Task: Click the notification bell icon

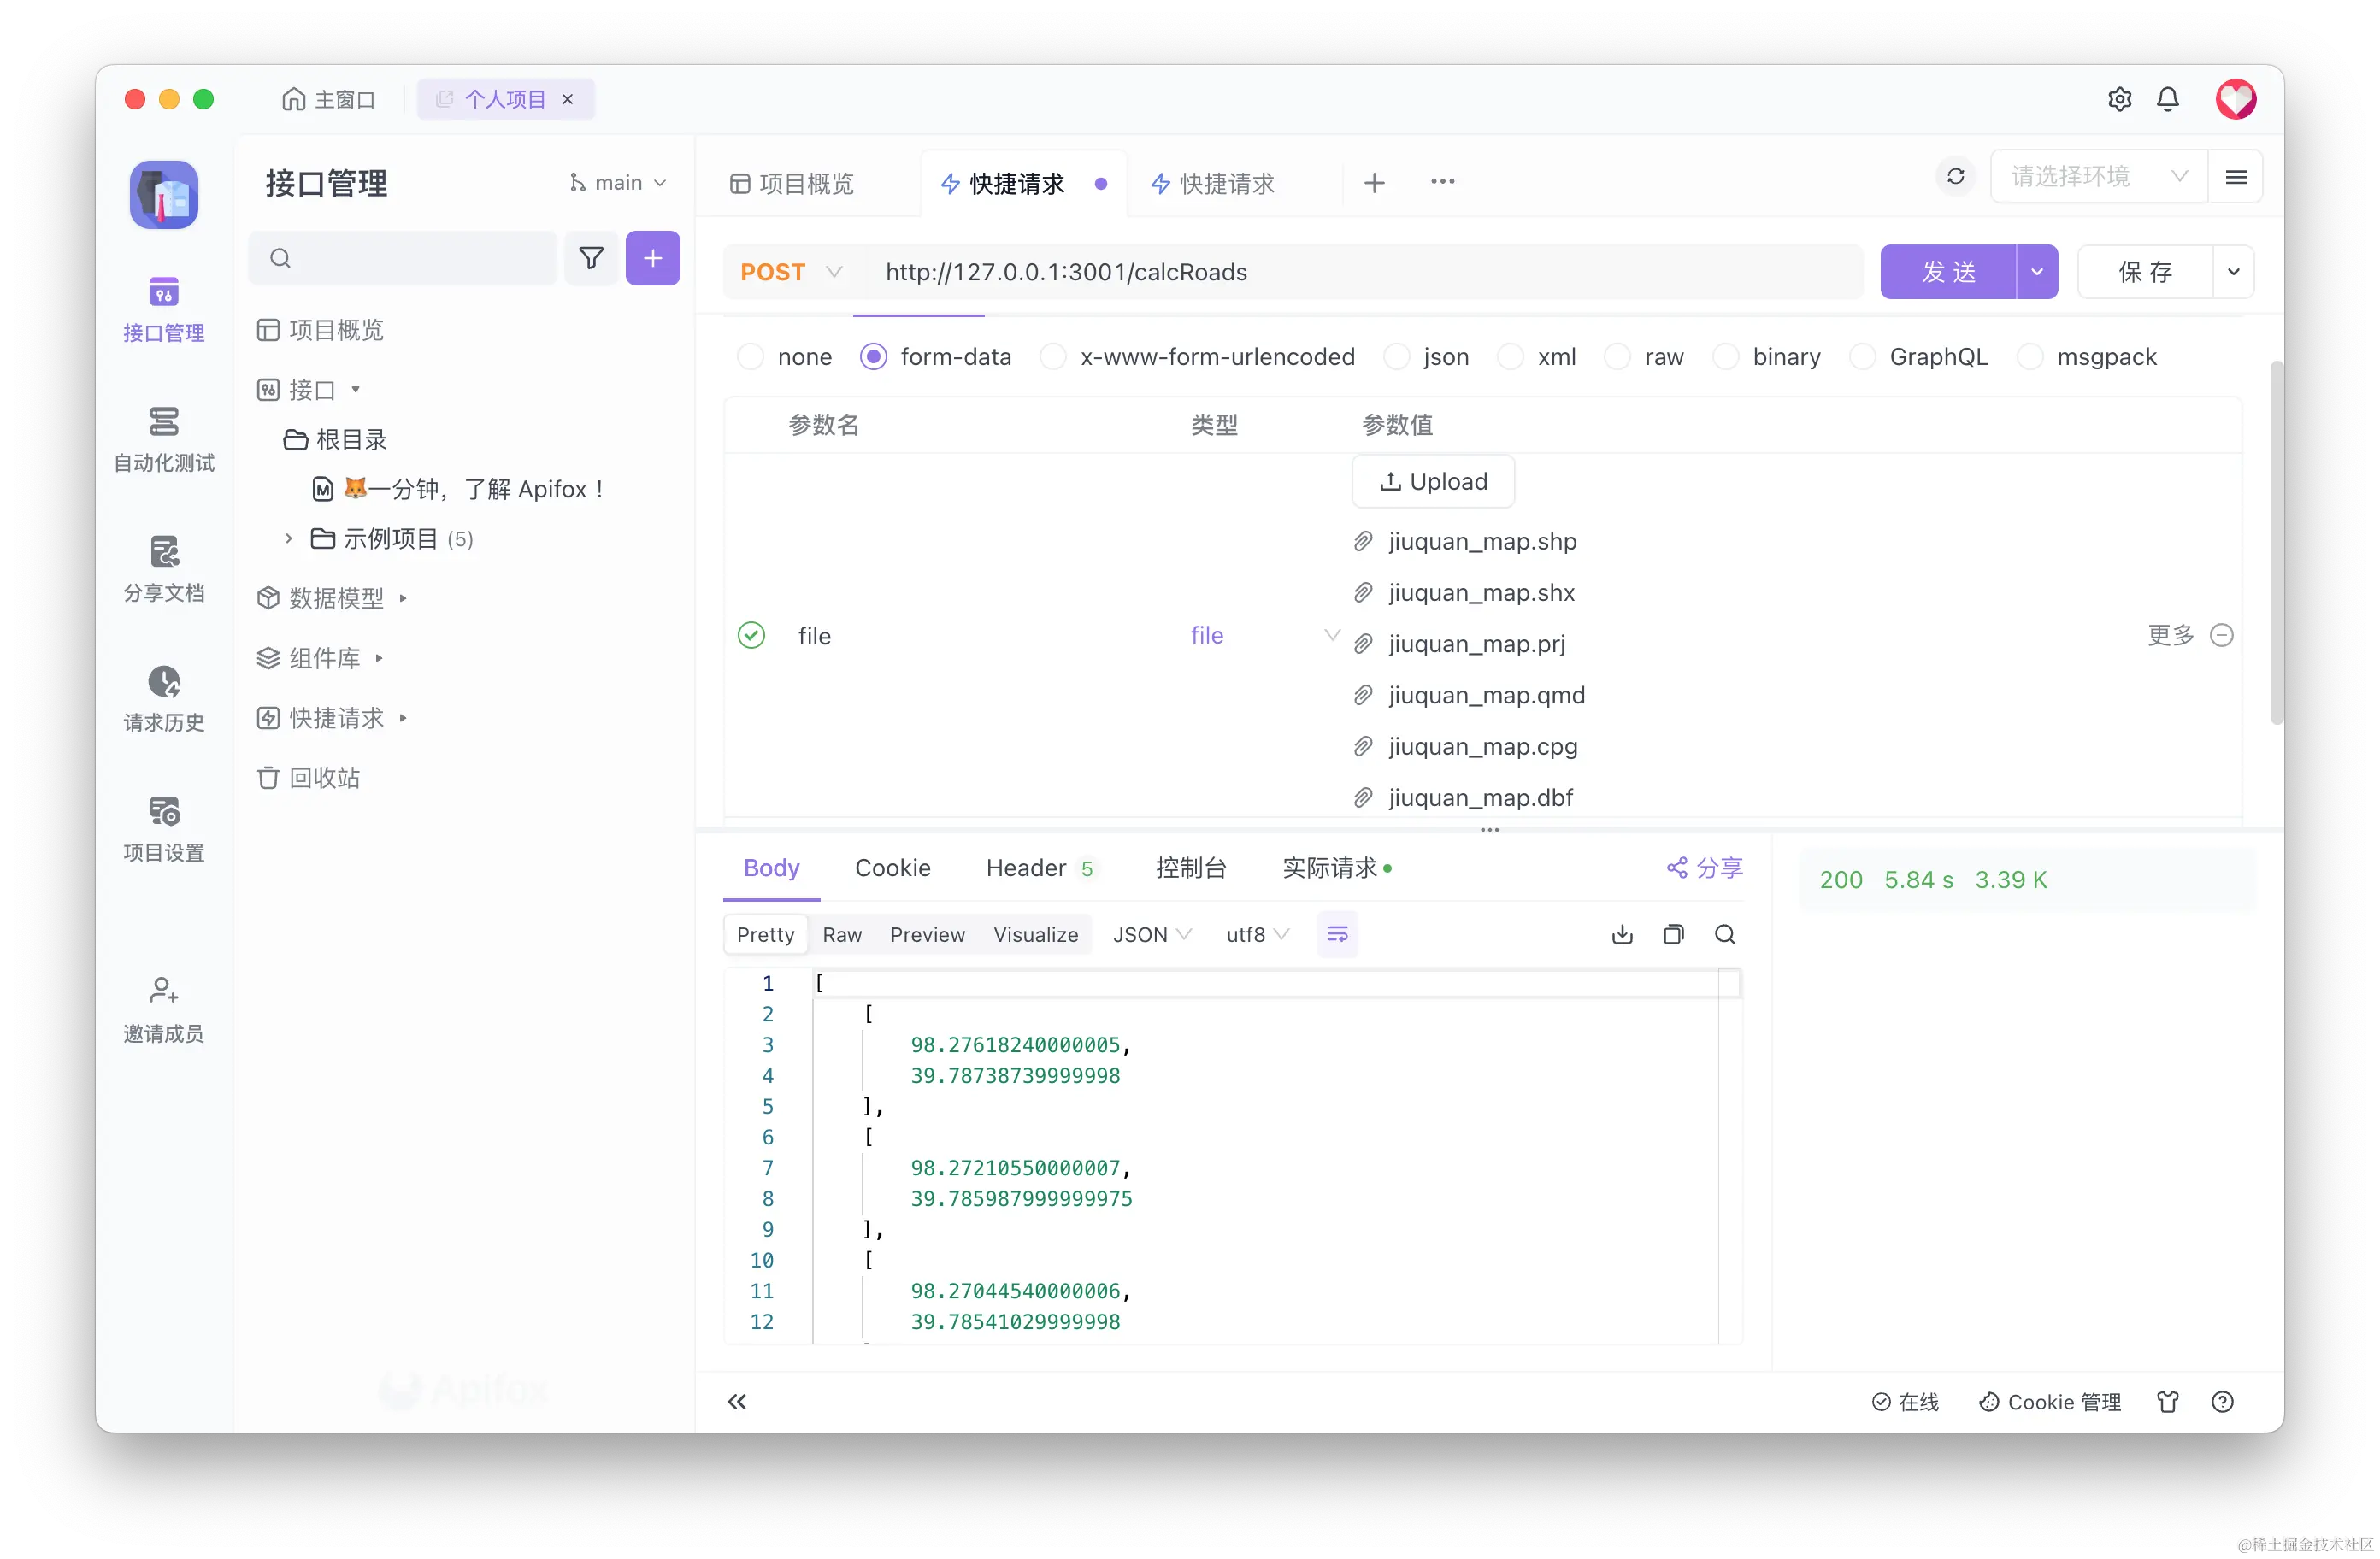Action: point(2167,99)
